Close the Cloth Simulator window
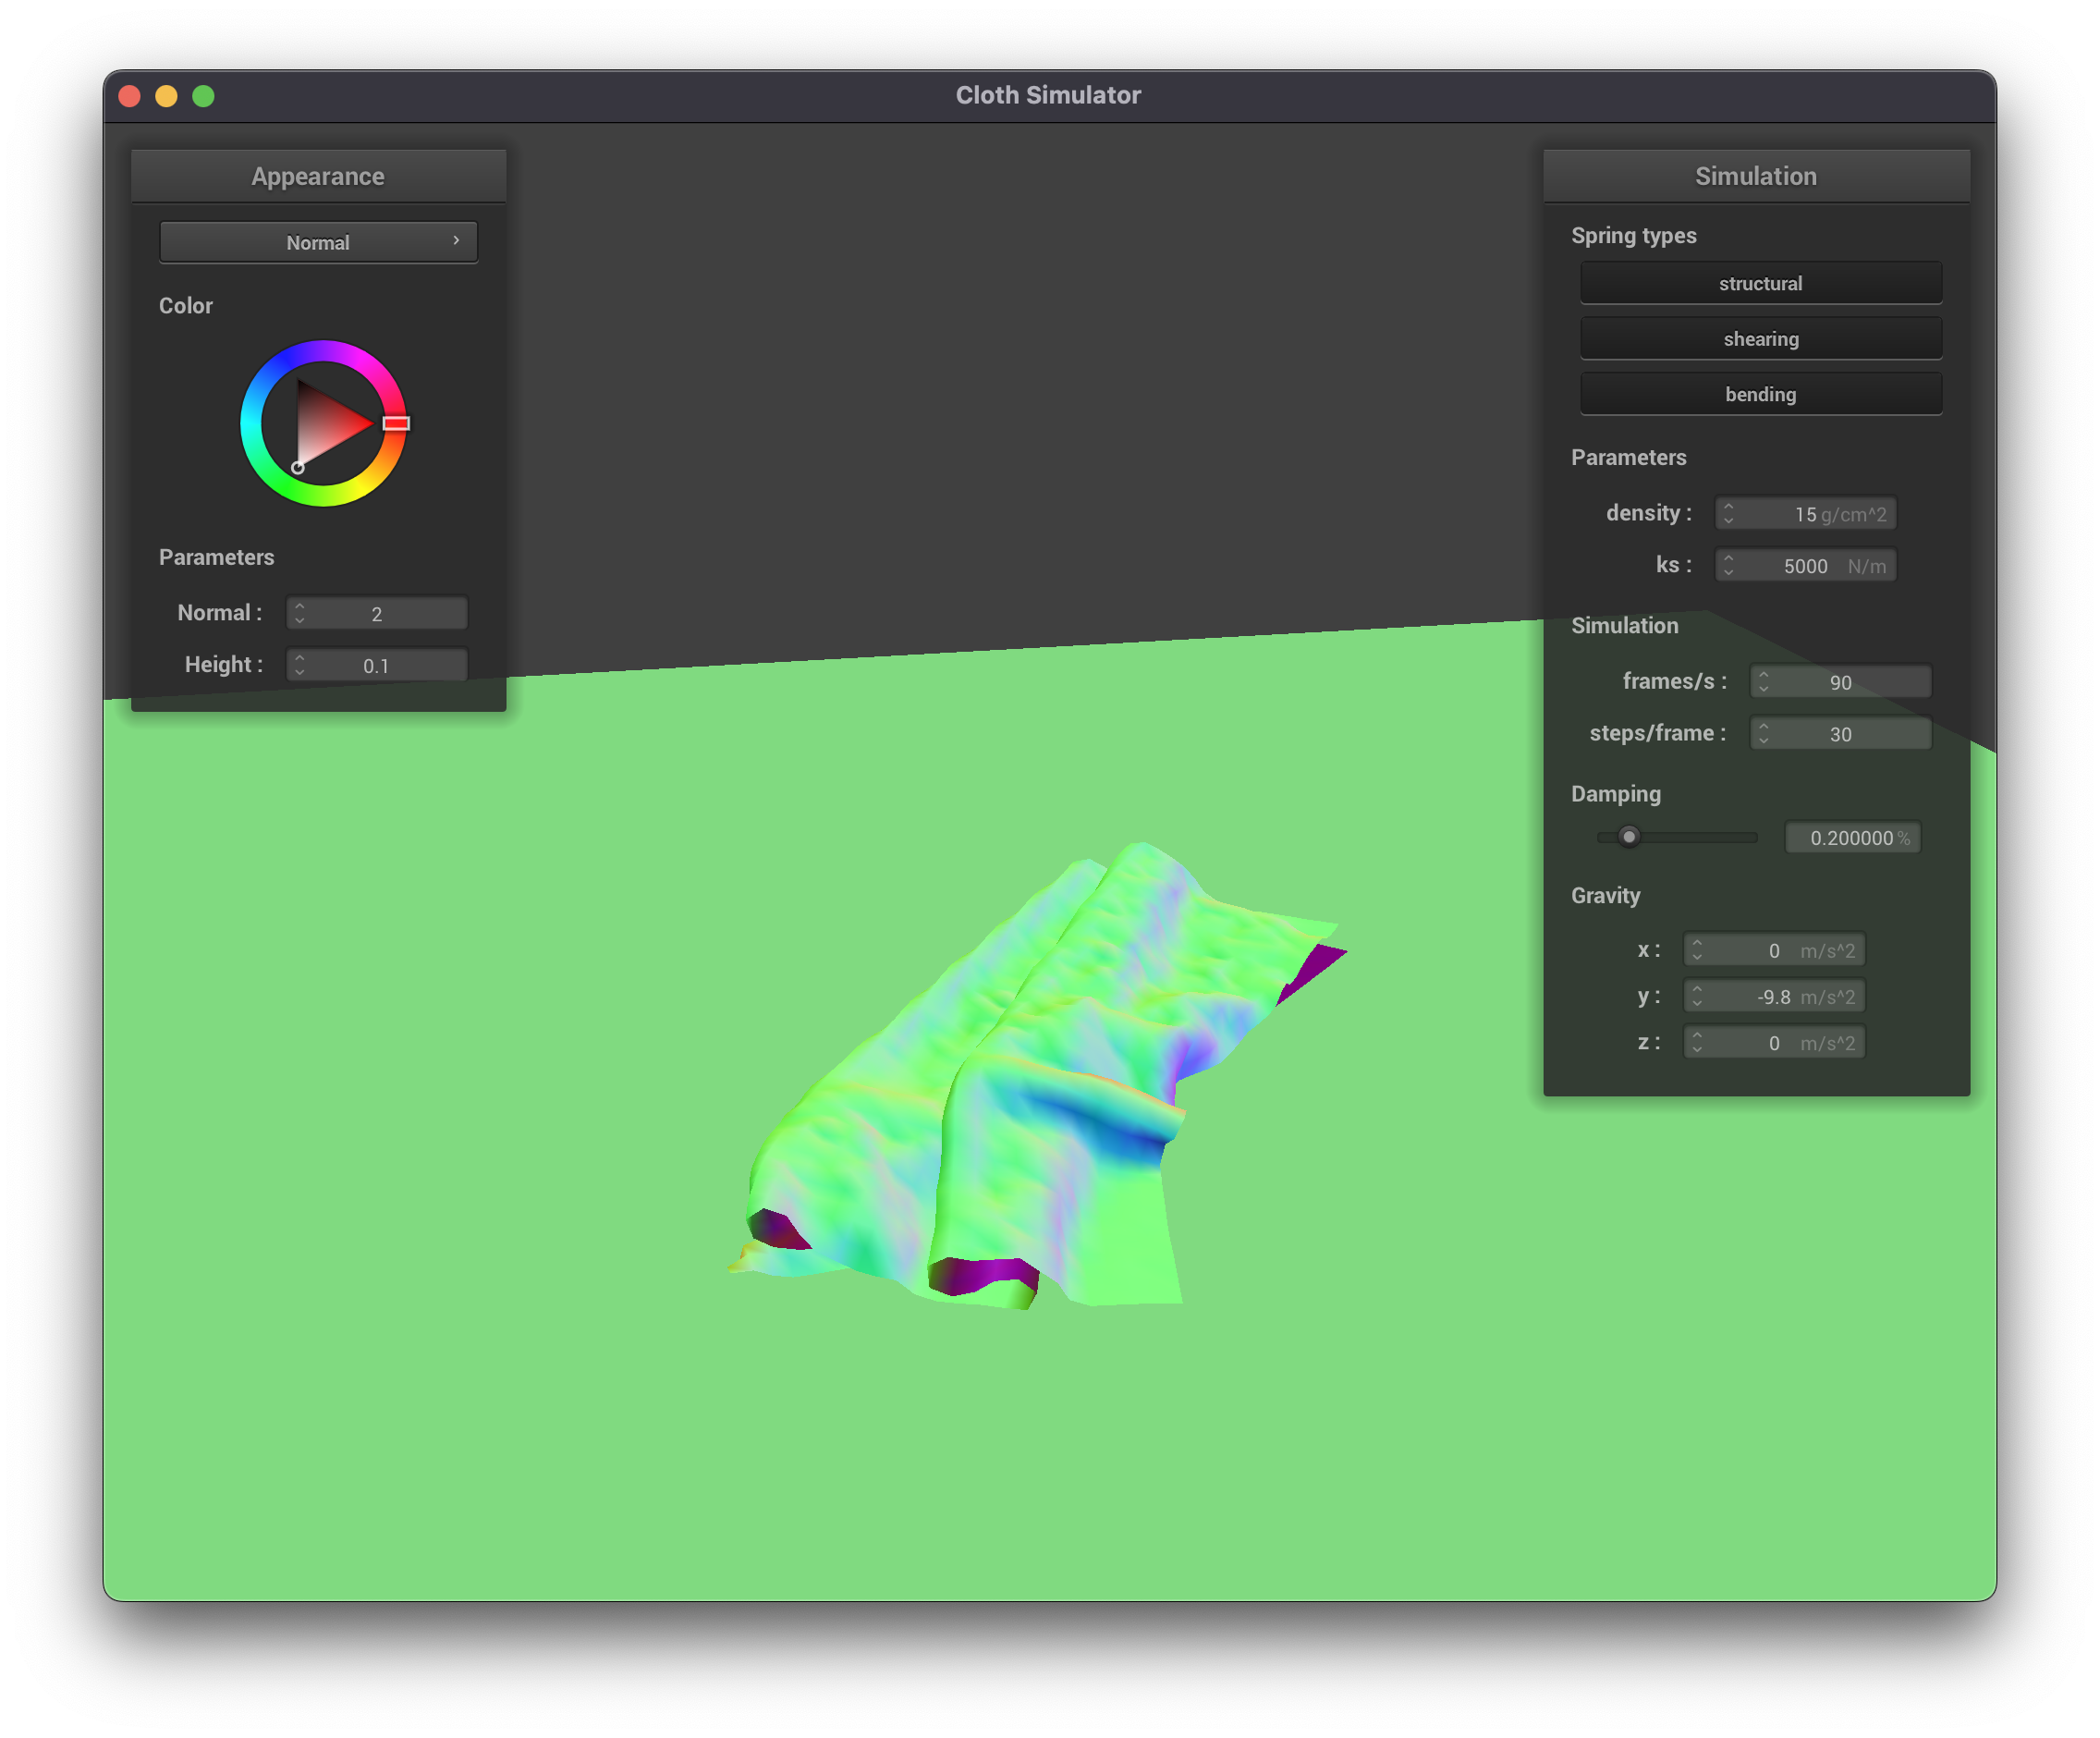The width and height of the screenshot is (2100, 1738). (x=130, y=96)
